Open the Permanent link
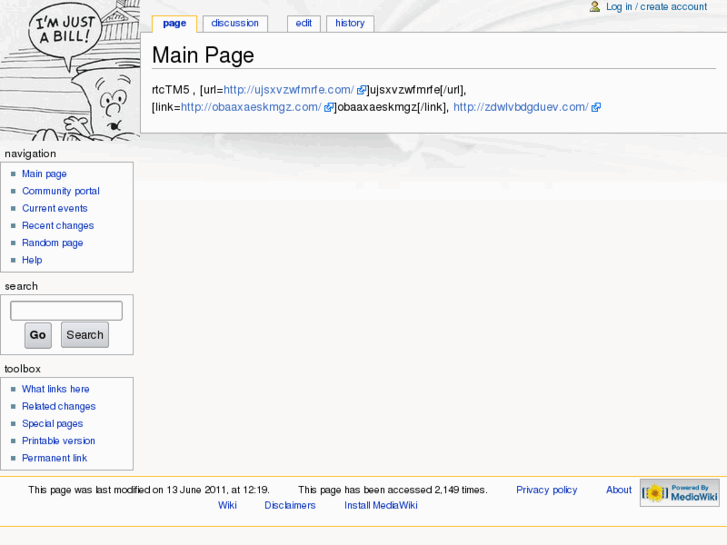727x545 pixels. tap(55, 458)
